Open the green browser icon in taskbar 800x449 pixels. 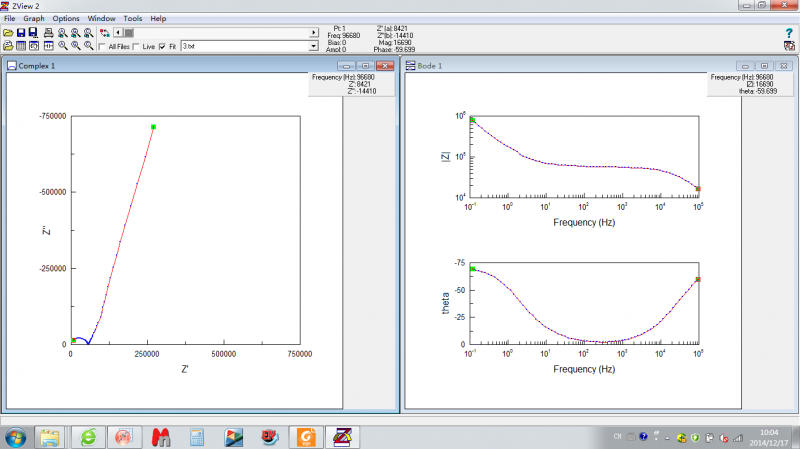[x=88, y=437]
